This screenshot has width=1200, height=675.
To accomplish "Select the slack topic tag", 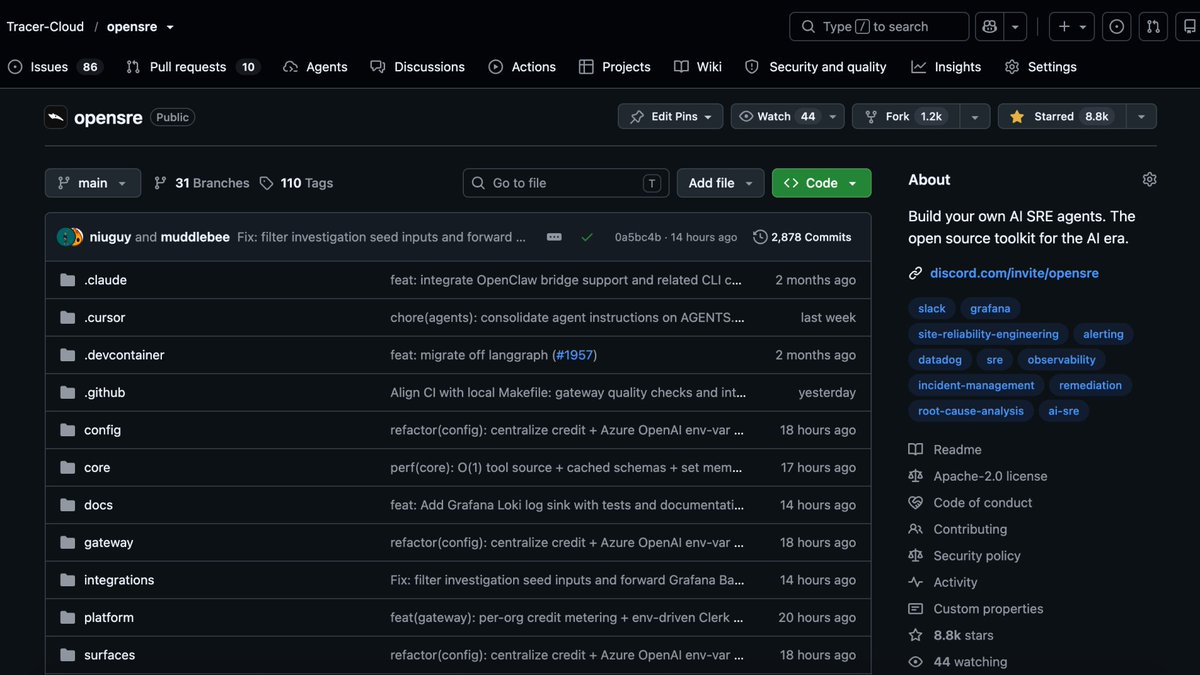I will tap(932, 309).
